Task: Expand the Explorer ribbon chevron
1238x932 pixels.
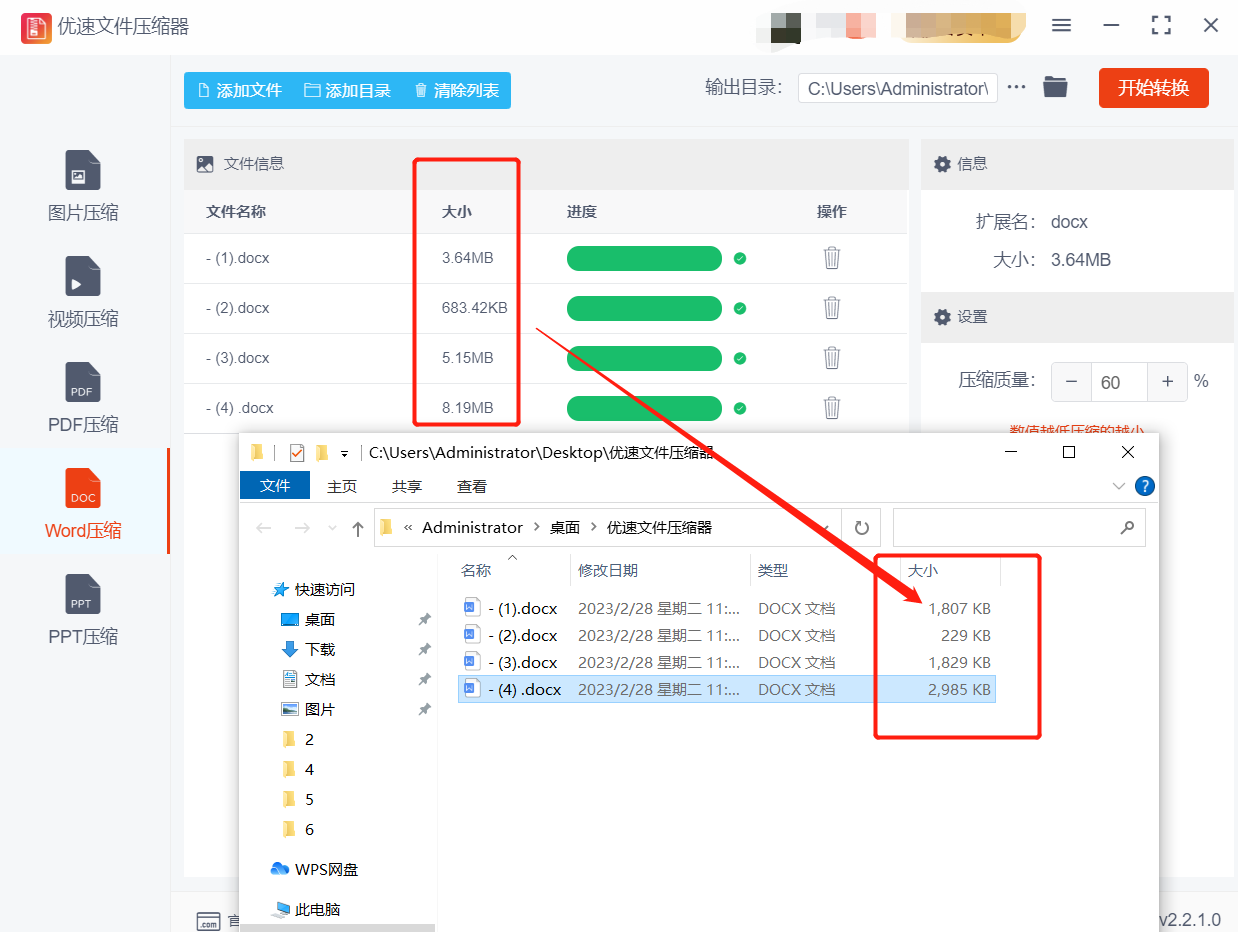Action: tap(1119, 486)
